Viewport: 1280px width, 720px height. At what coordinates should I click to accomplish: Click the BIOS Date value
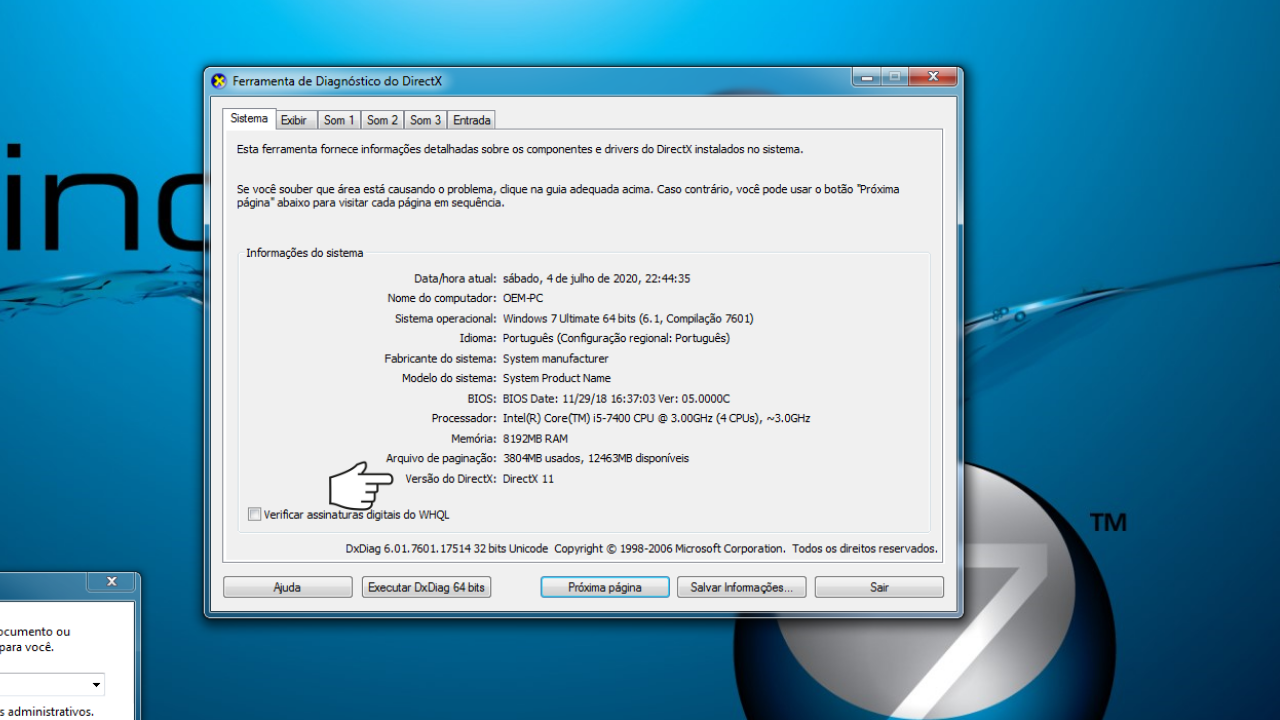tap(616, 399)
